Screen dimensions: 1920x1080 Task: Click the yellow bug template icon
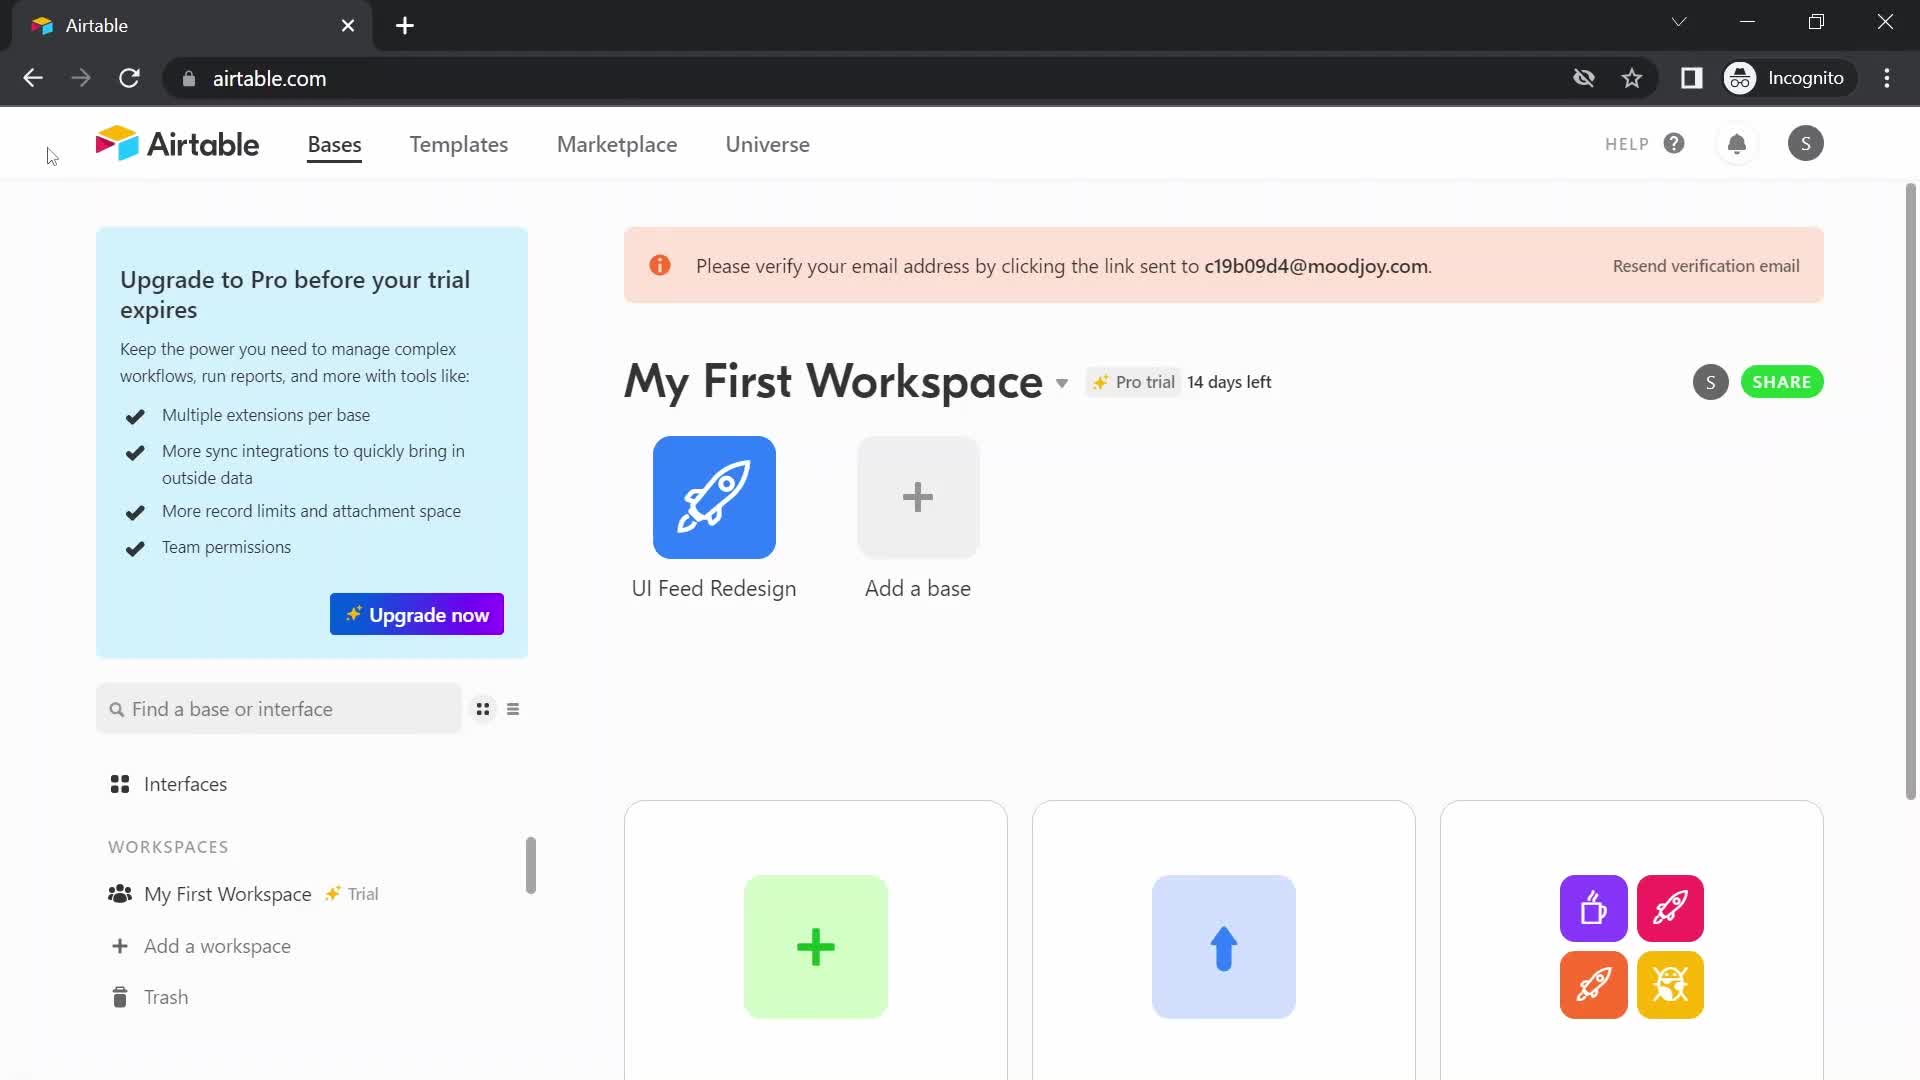1670,985
